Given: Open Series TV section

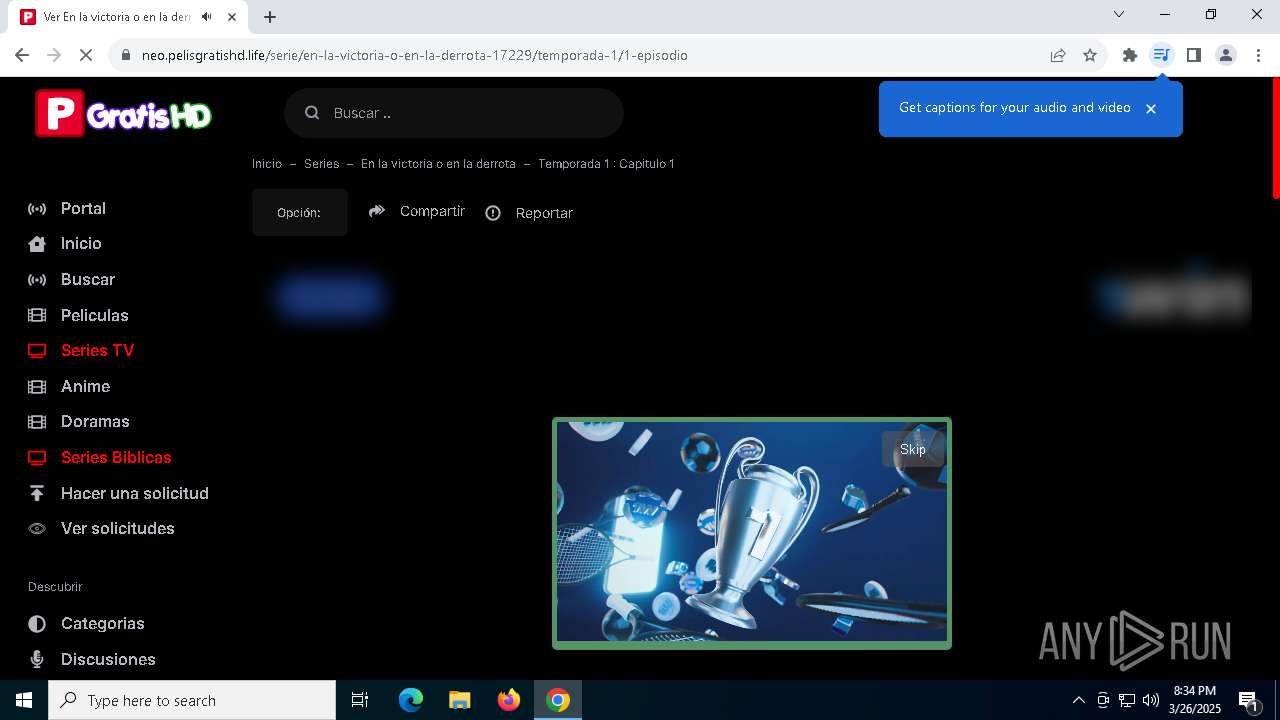Looking at the screenshot, I should pos(97,350).
